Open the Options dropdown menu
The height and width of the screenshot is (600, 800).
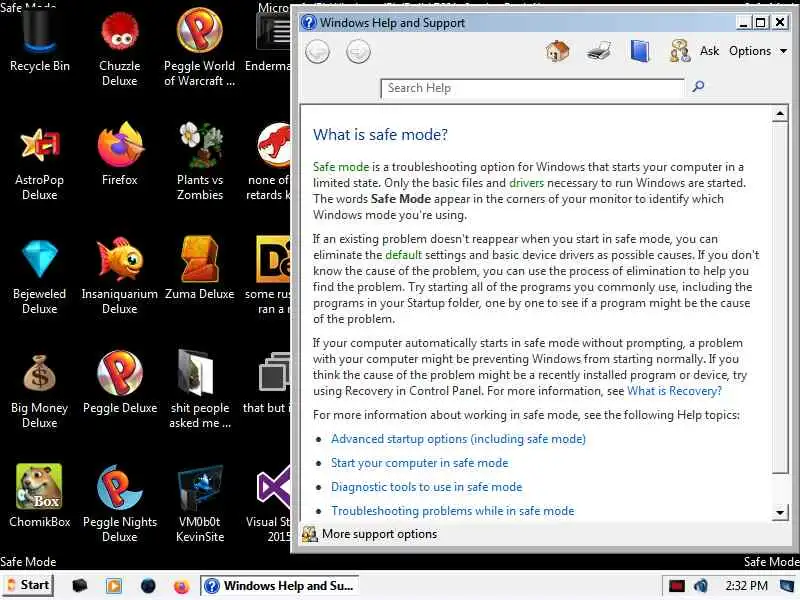[758, 51]
